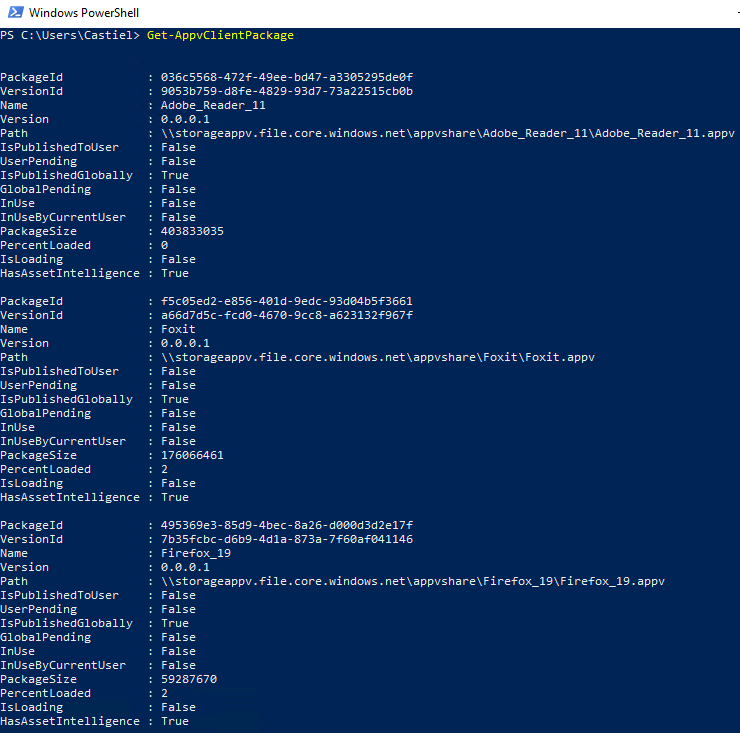740x733 pixels.
Task: Click the Get-AppvClientPackage command text
Action: pyautogui.click(x=220, y=35)
